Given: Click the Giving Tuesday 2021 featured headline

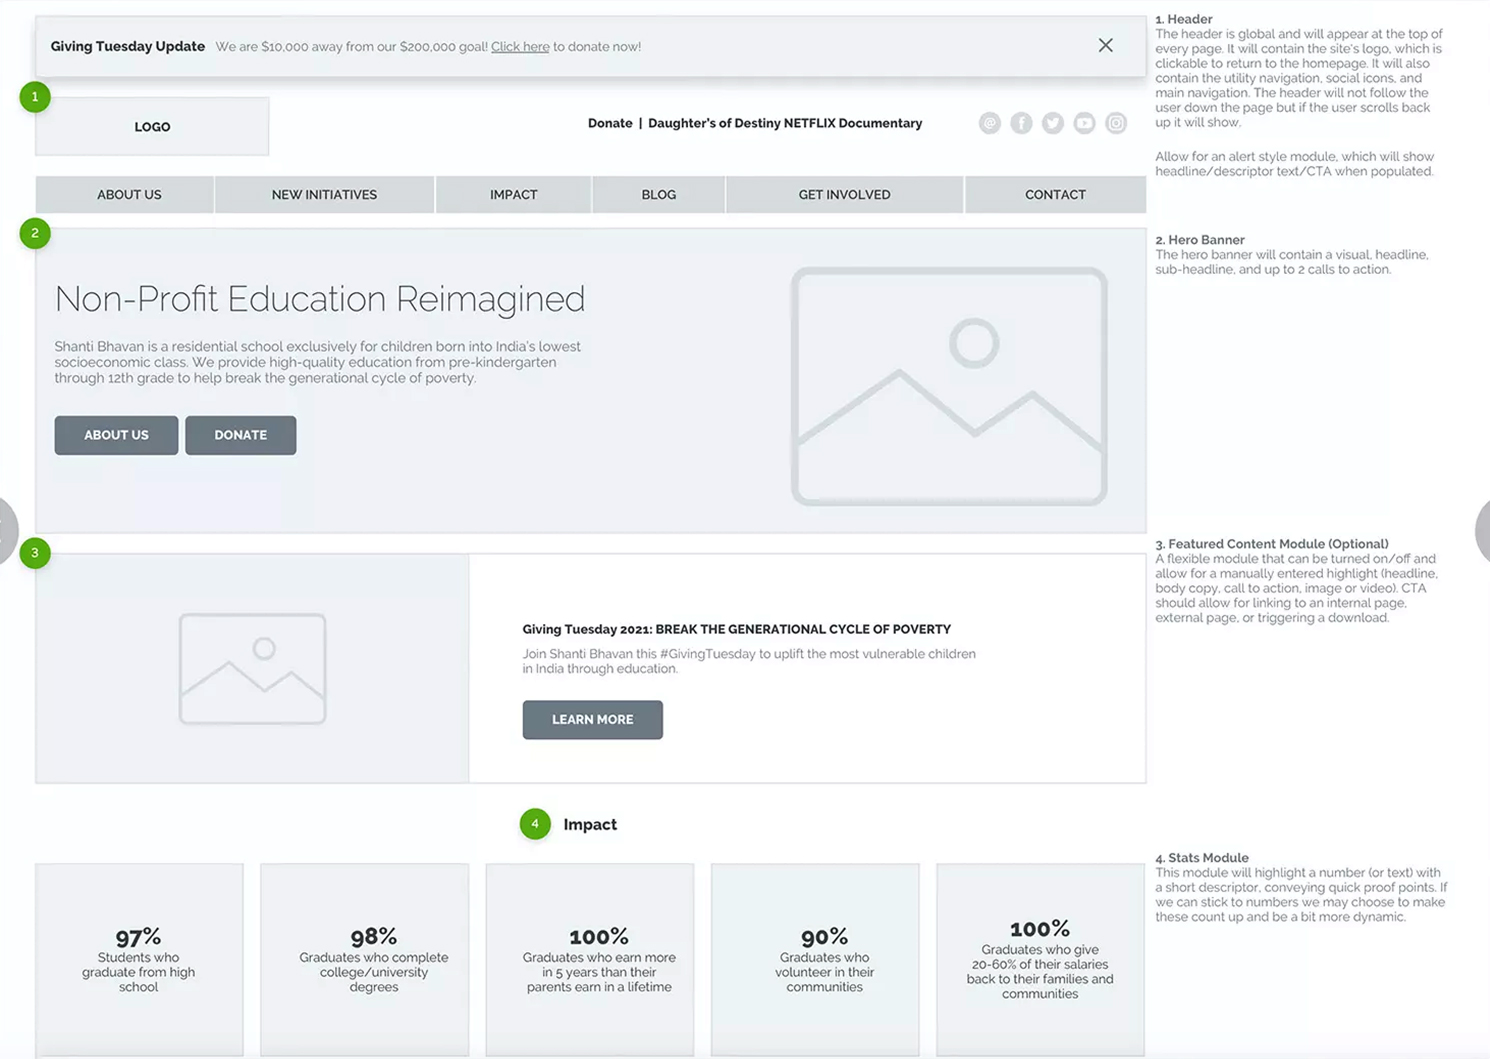Looking at the screenshot, I should 736,629.
